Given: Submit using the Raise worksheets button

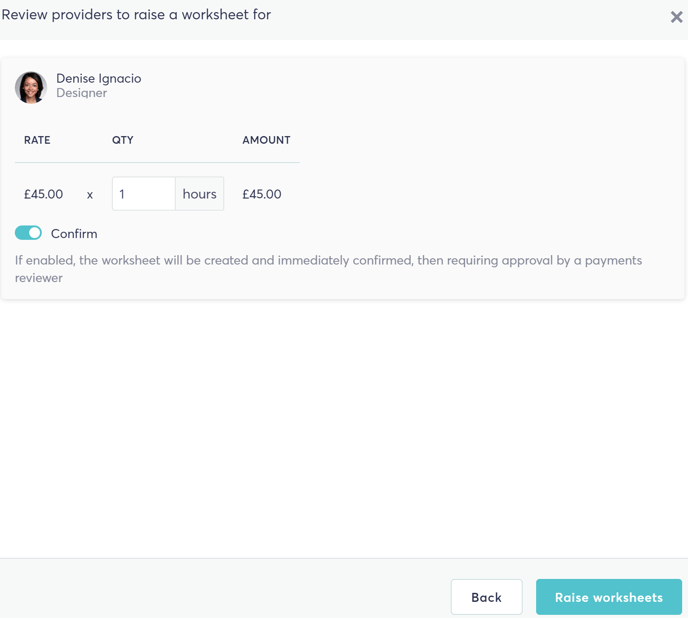Looking at the screenshot, I should (x=609, y=597).
